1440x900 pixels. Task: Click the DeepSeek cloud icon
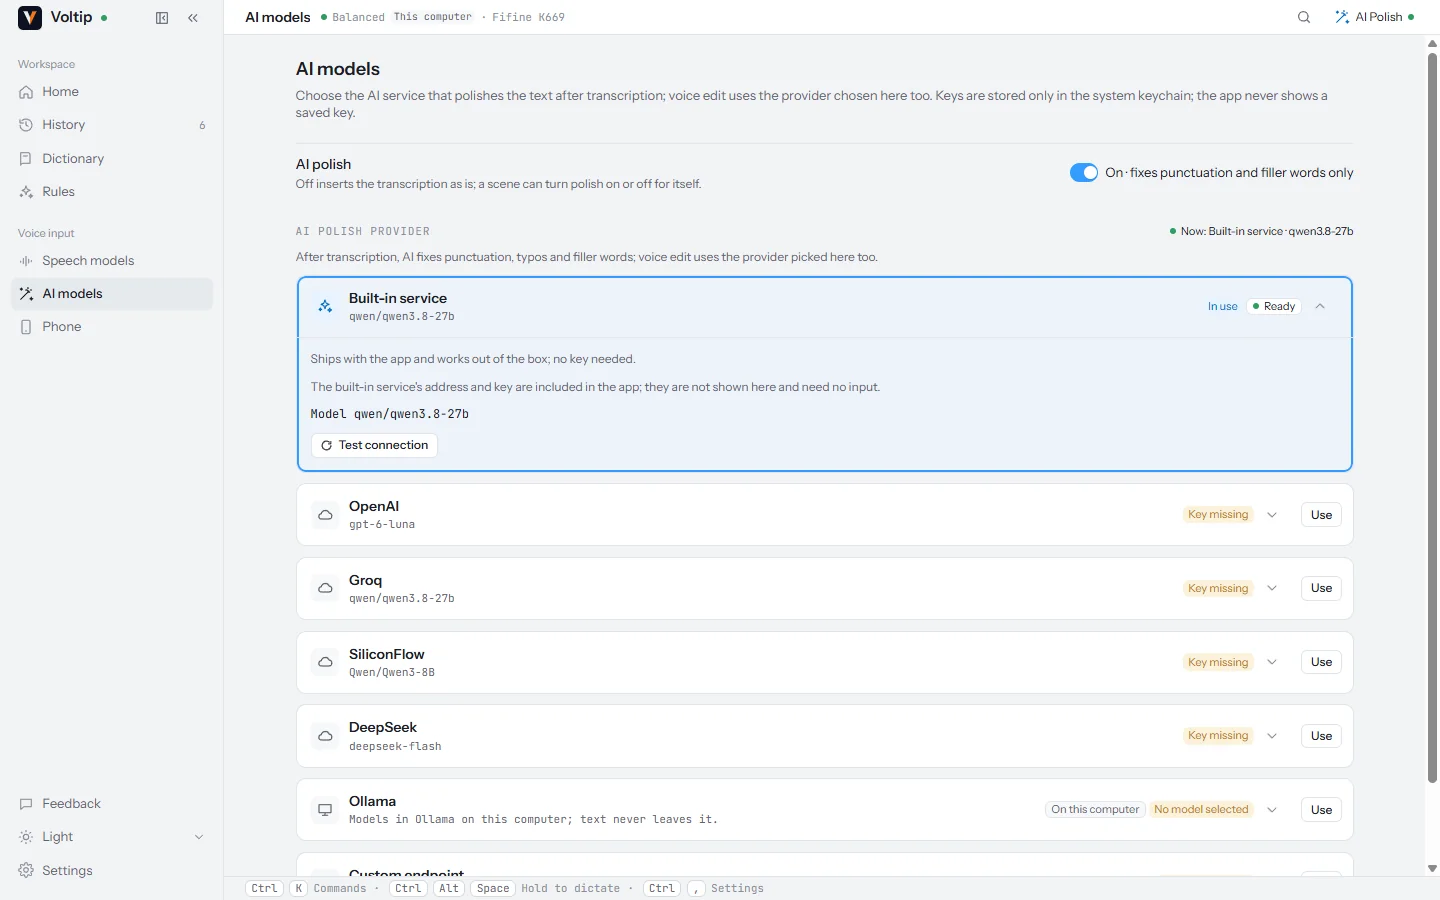325,737
